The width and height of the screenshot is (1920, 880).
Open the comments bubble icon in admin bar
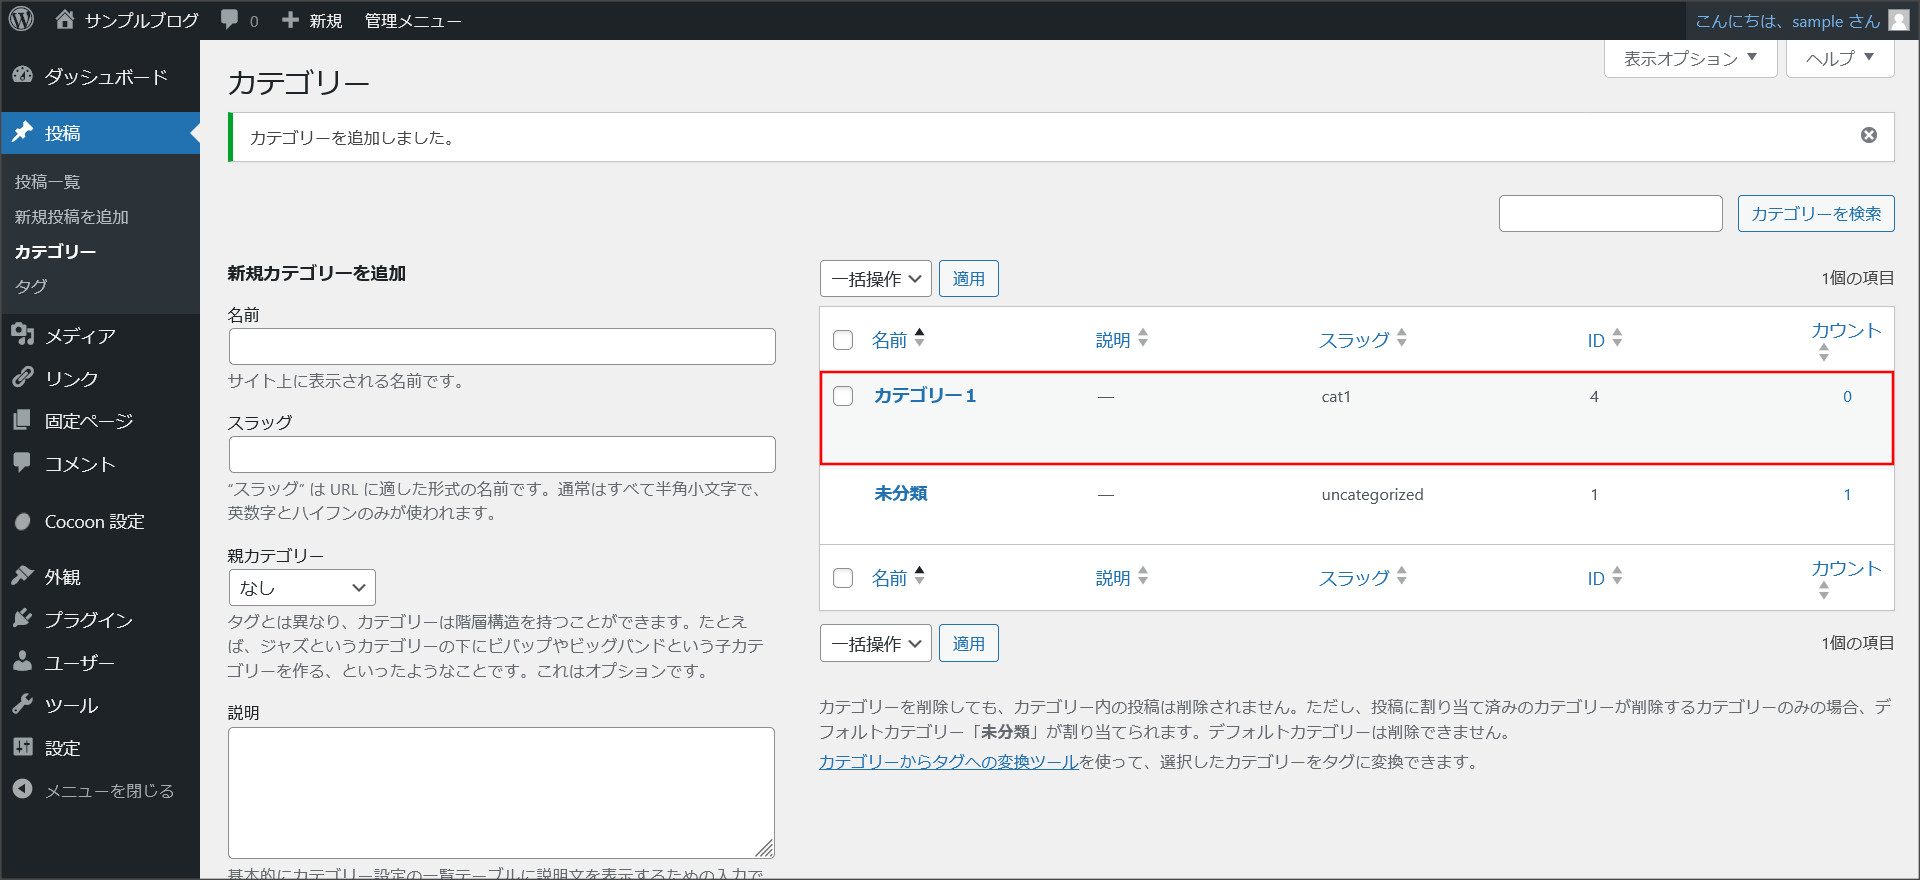click(x=230, y=19)
